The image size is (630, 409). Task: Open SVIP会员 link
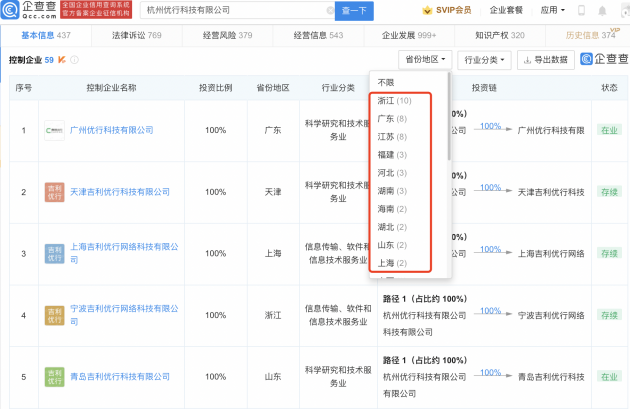pyautogui.click(x=454, y=10)
